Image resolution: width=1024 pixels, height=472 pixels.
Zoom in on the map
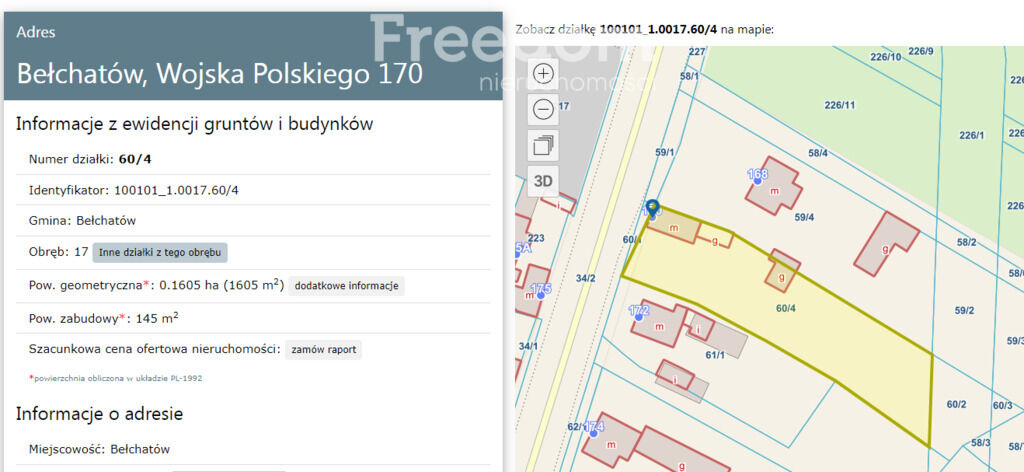543,73
